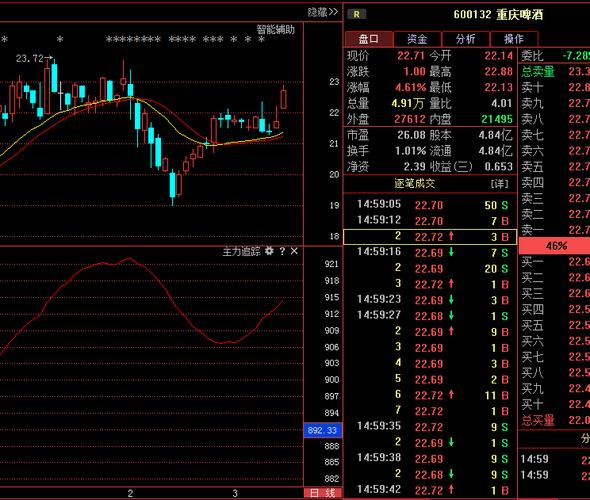The width and height of the screenshot is (590, 500).
Task: Select trade row at 14:59:42
Action: pyautogui.click(x=430, y=490)
